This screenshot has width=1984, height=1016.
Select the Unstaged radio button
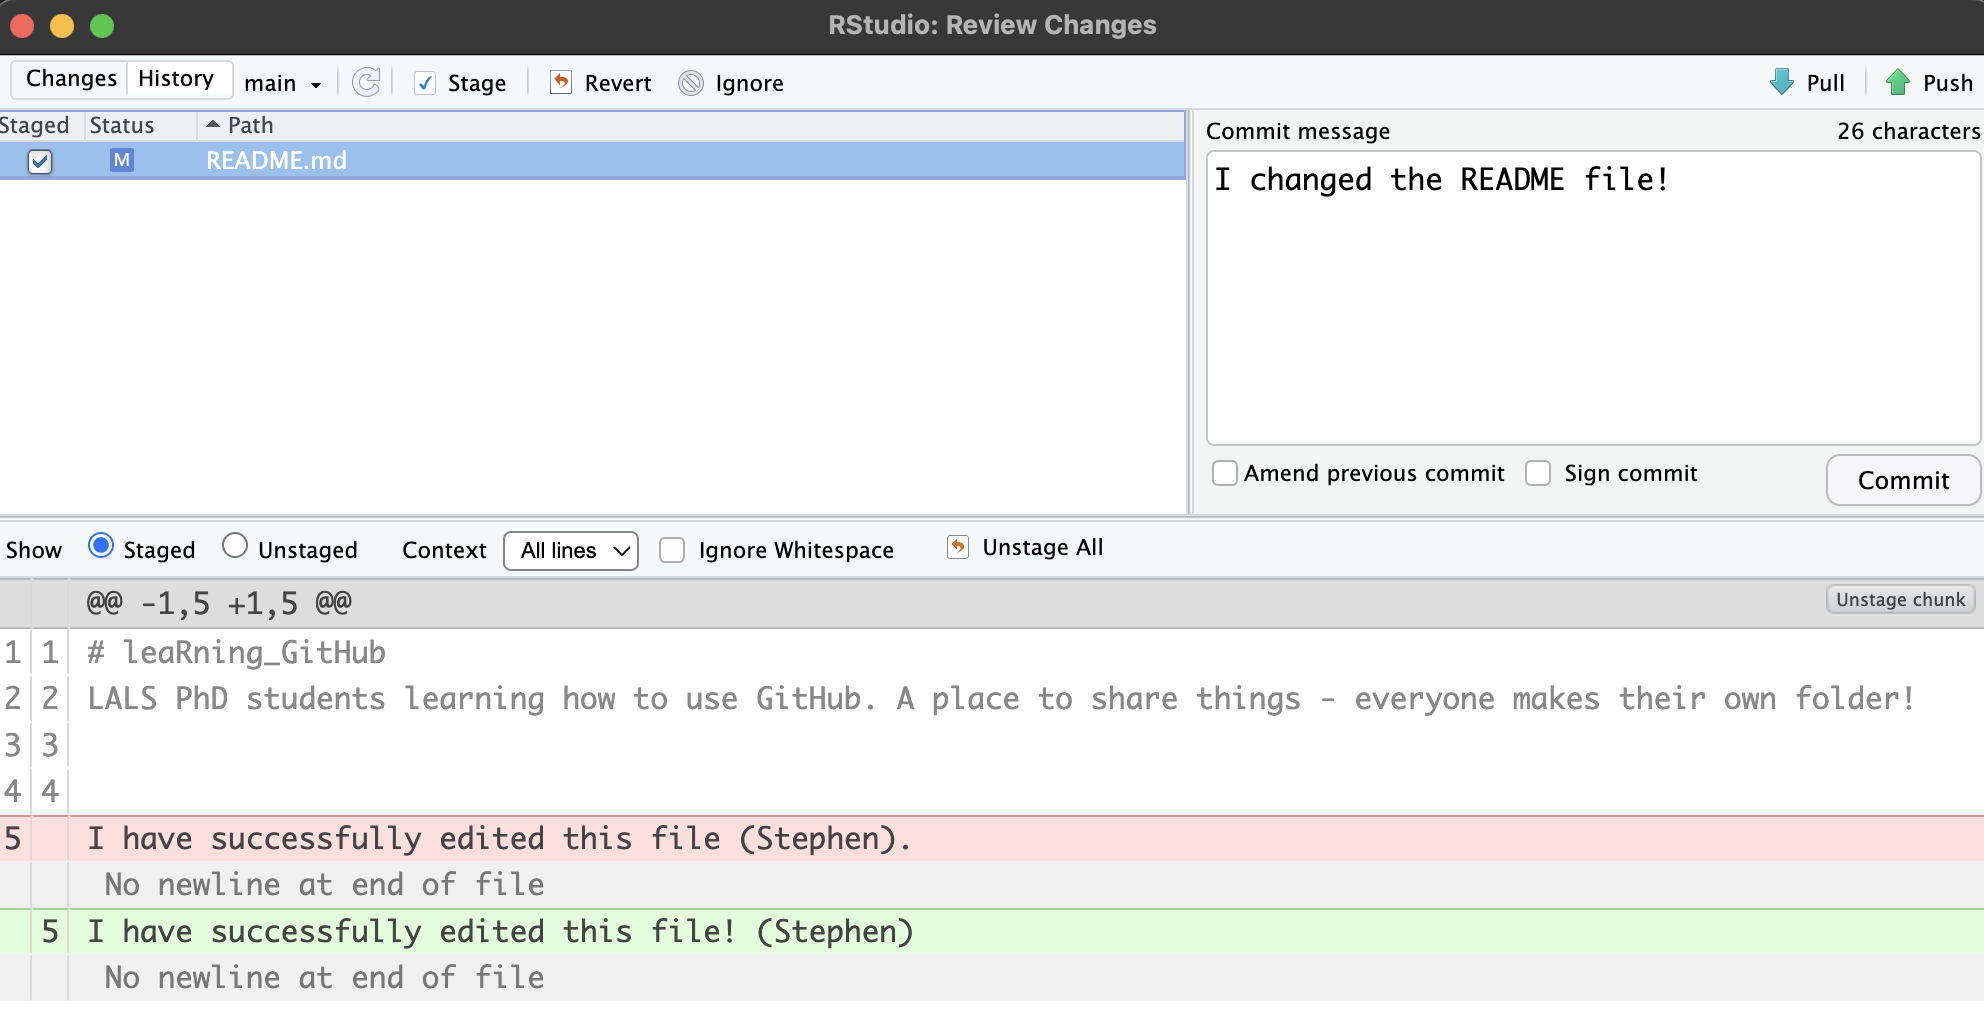click(235, 546)
